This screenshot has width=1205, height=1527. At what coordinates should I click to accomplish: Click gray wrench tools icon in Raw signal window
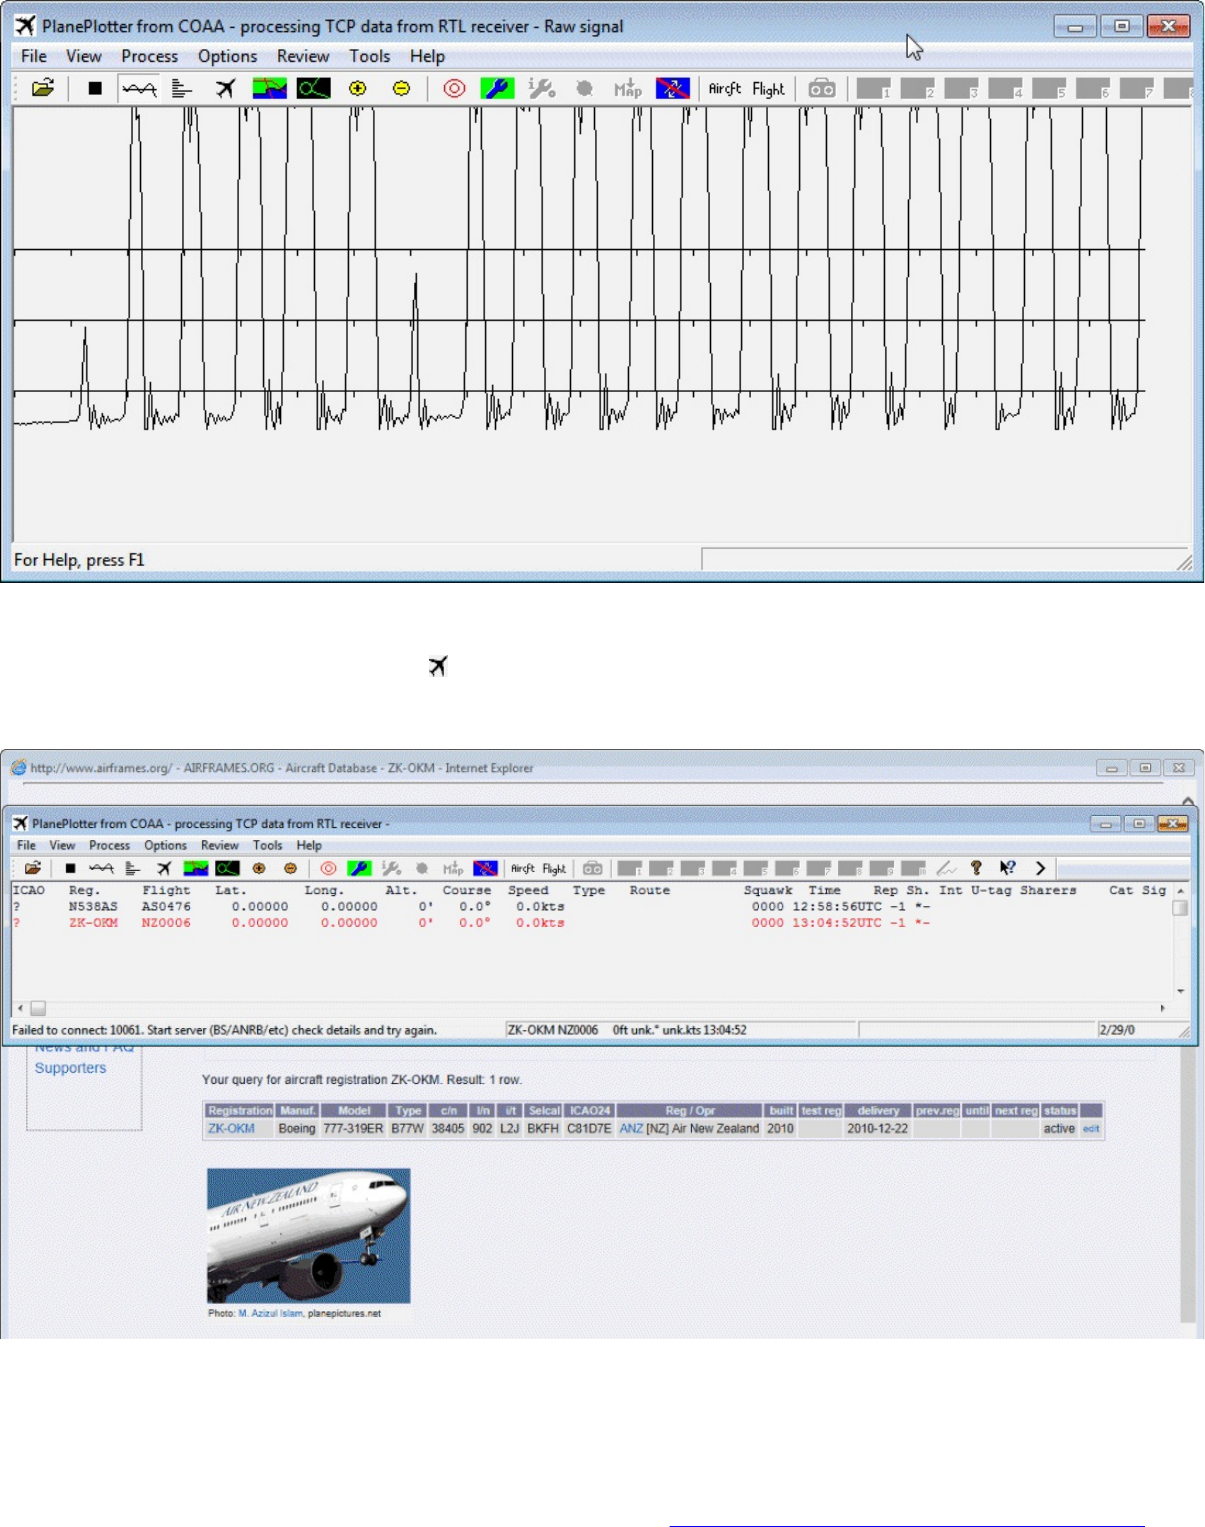tap(541, 88)
